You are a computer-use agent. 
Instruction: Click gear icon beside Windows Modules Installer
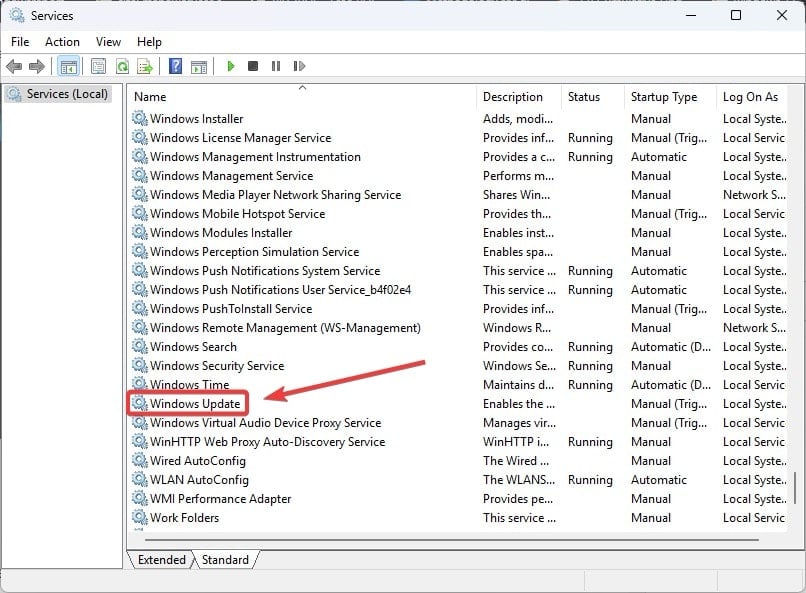pos(139,232)
